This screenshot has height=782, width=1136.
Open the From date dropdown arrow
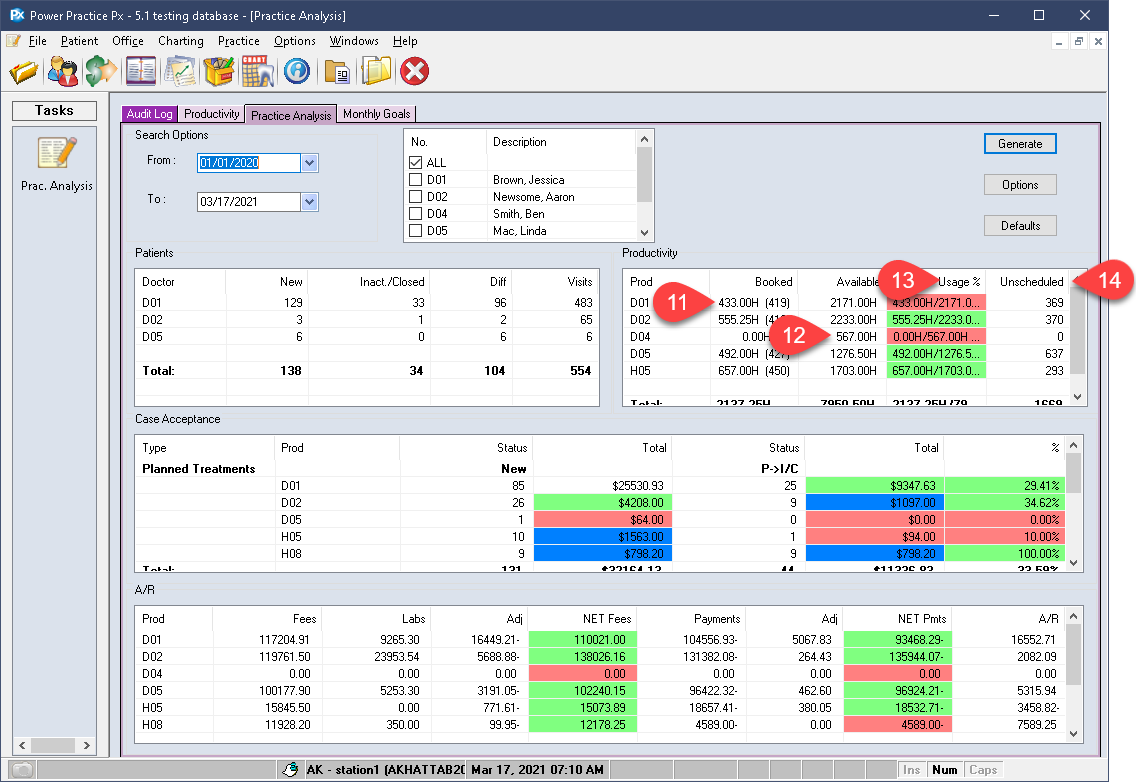click(x=309, y=163)
